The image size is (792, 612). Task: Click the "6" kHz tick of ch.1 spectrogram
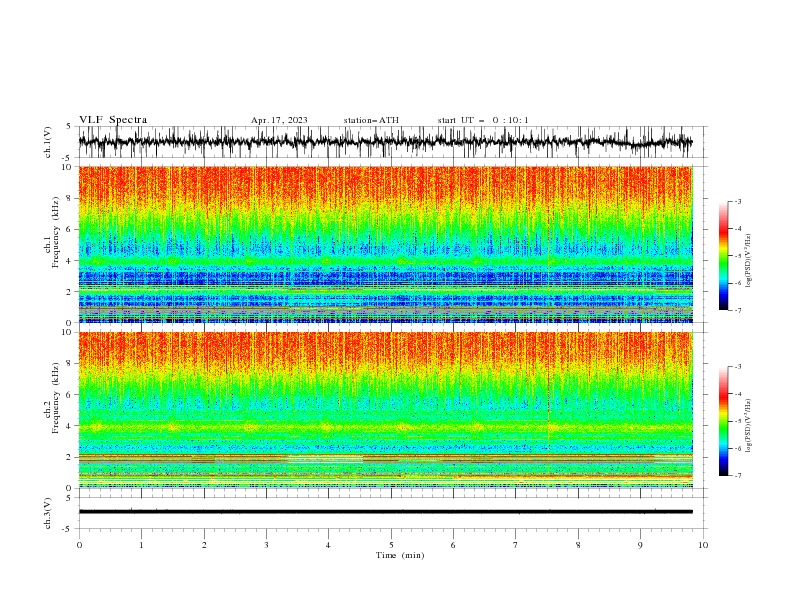[x=71, y=229]
